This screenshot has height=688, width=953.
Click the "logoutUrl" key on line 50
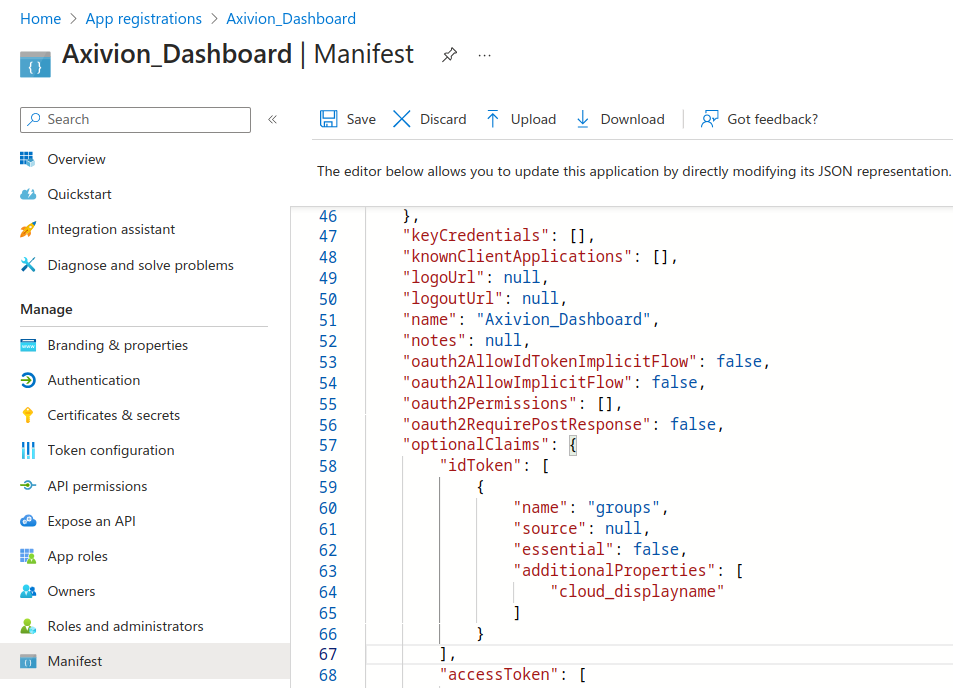click(x=453, y=298)
